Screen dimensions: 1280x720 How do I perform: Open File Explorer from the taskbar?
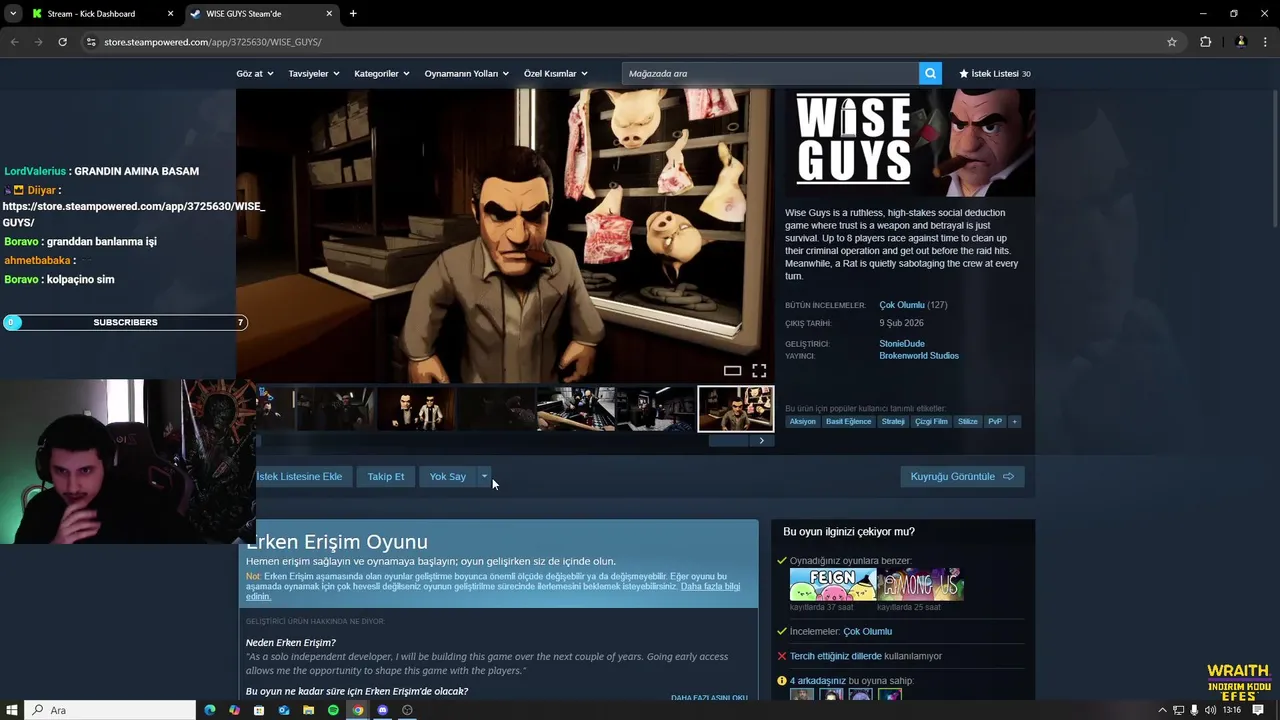(x=308, y=710)
